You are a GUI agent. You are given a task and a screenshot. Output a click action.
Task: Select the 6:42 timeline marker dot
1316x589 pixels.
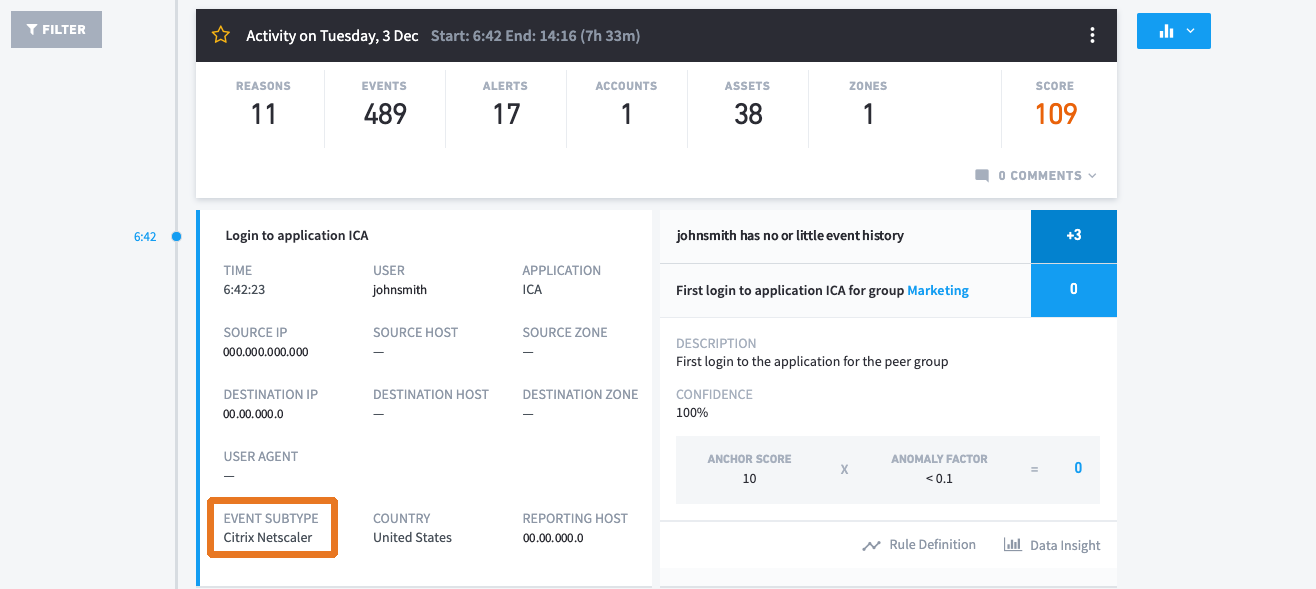[x=176, y=237]
